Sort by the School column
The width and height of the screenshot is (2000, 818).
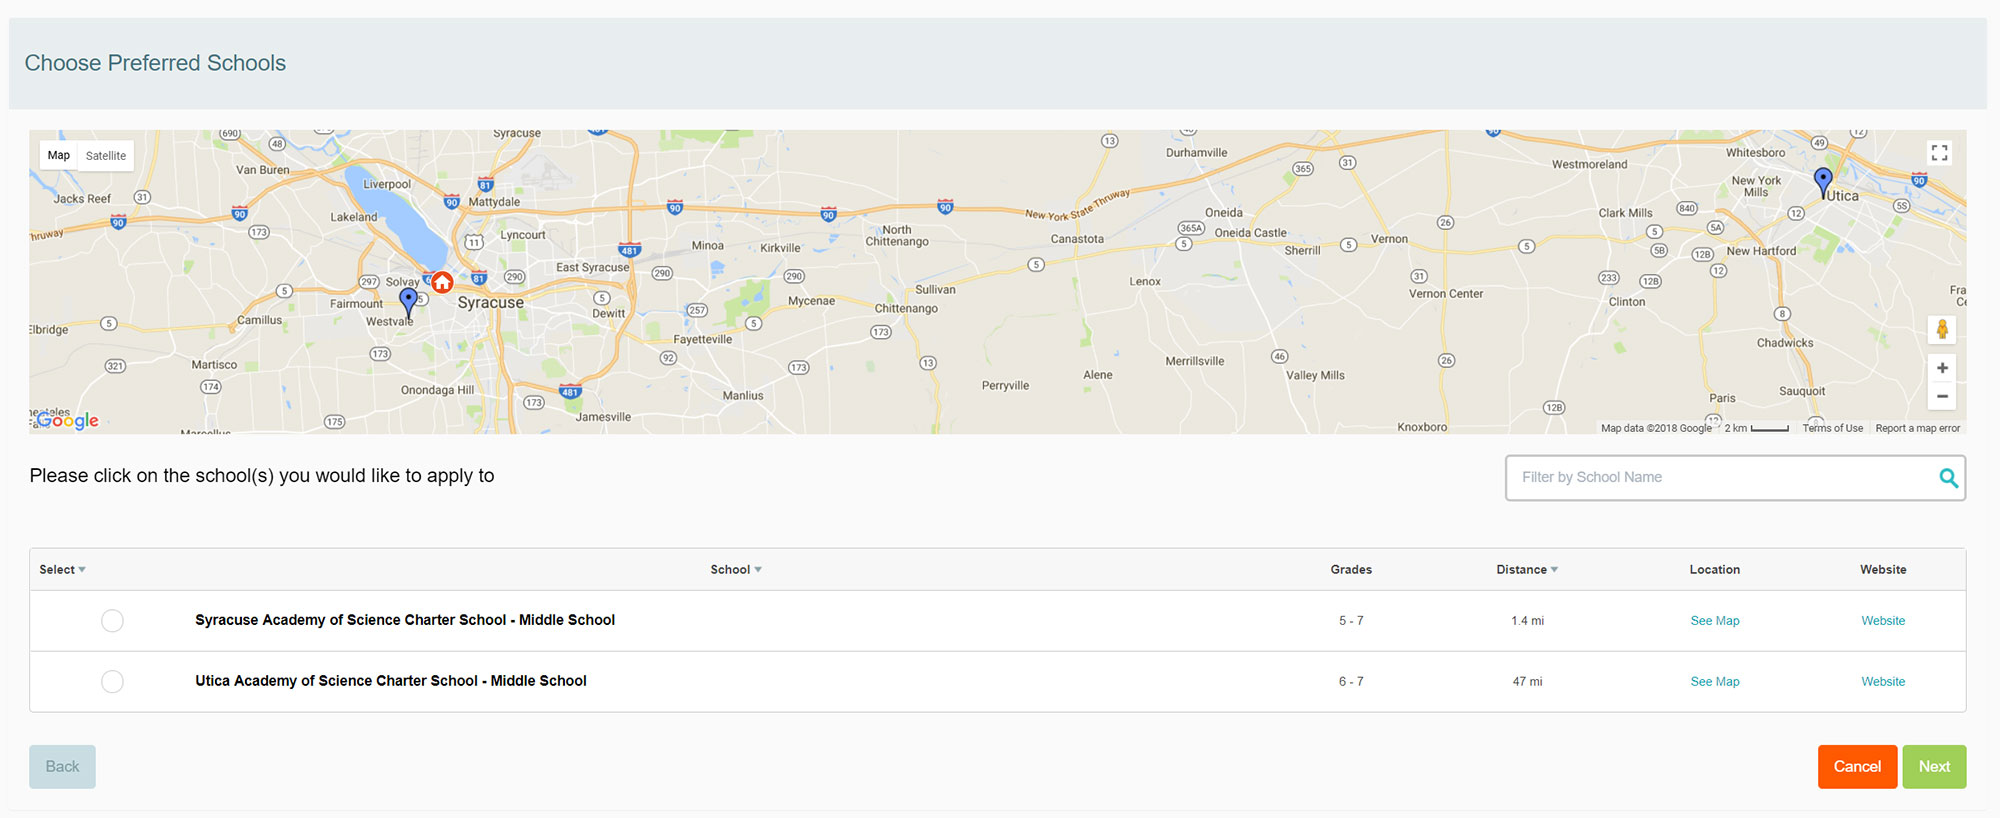736,570
